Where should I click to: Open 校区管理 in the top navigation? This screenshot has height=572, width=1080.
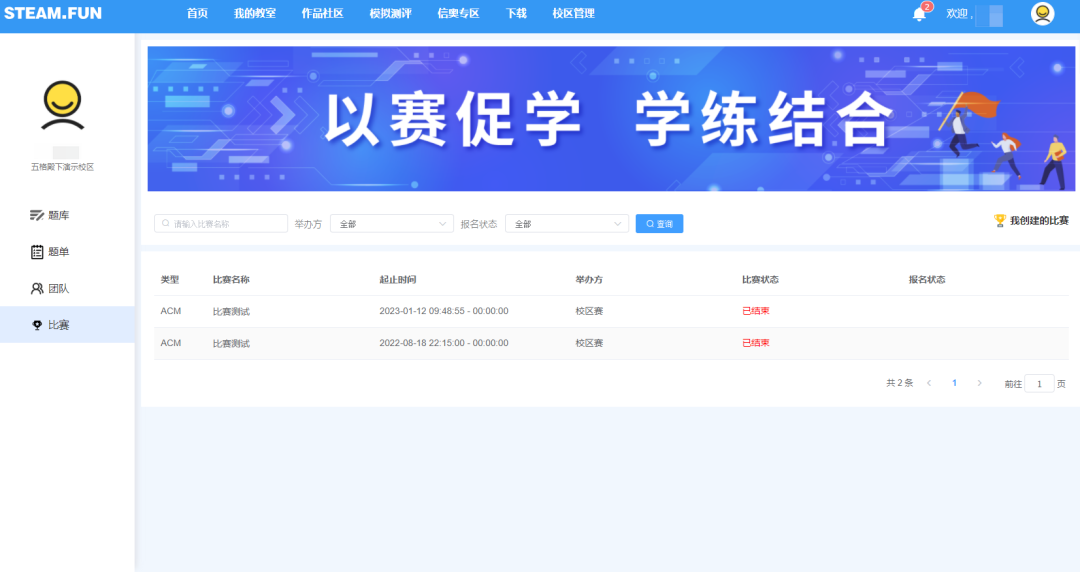click(573, 14)
